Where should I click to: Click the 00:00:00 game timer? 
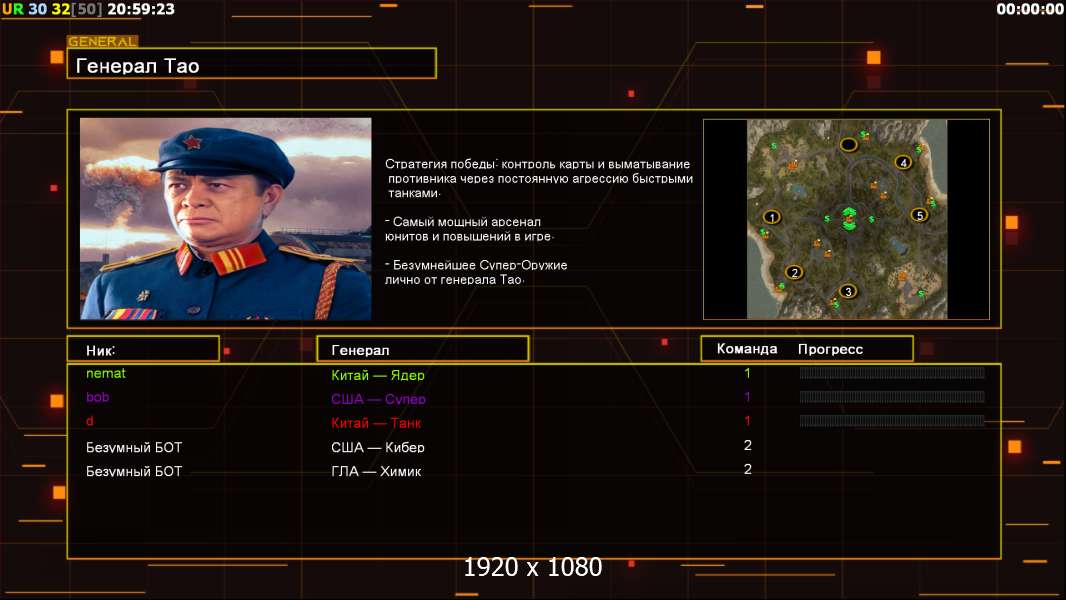pyautogui.click(x=1029, y=9)
